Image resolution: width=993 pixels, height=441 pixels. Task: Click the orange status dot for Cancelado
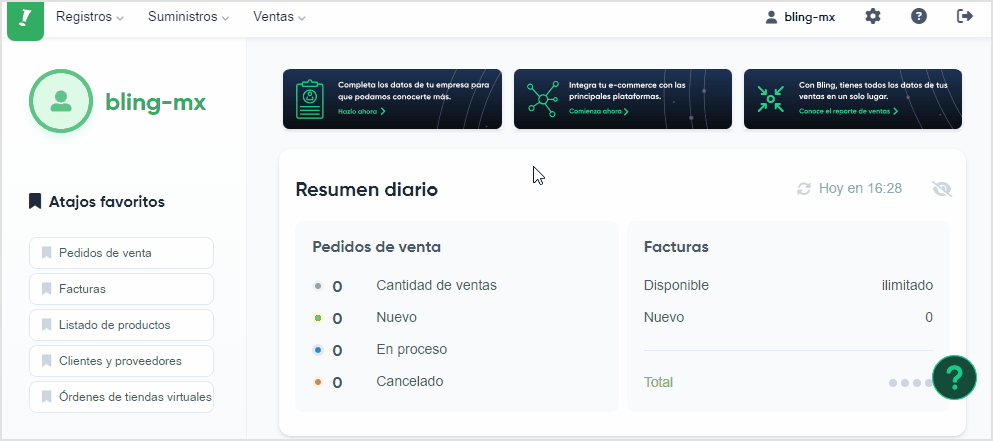[x=319, y=382]
